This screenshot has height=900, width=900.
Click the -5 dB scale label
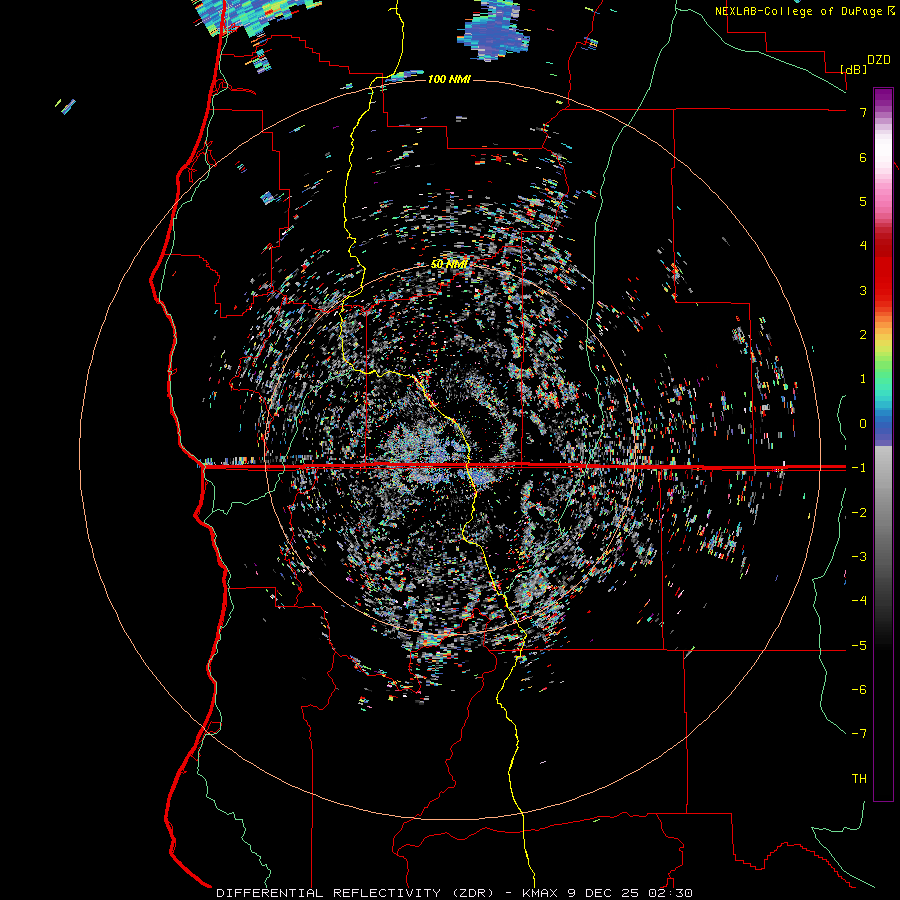(859, 646)
